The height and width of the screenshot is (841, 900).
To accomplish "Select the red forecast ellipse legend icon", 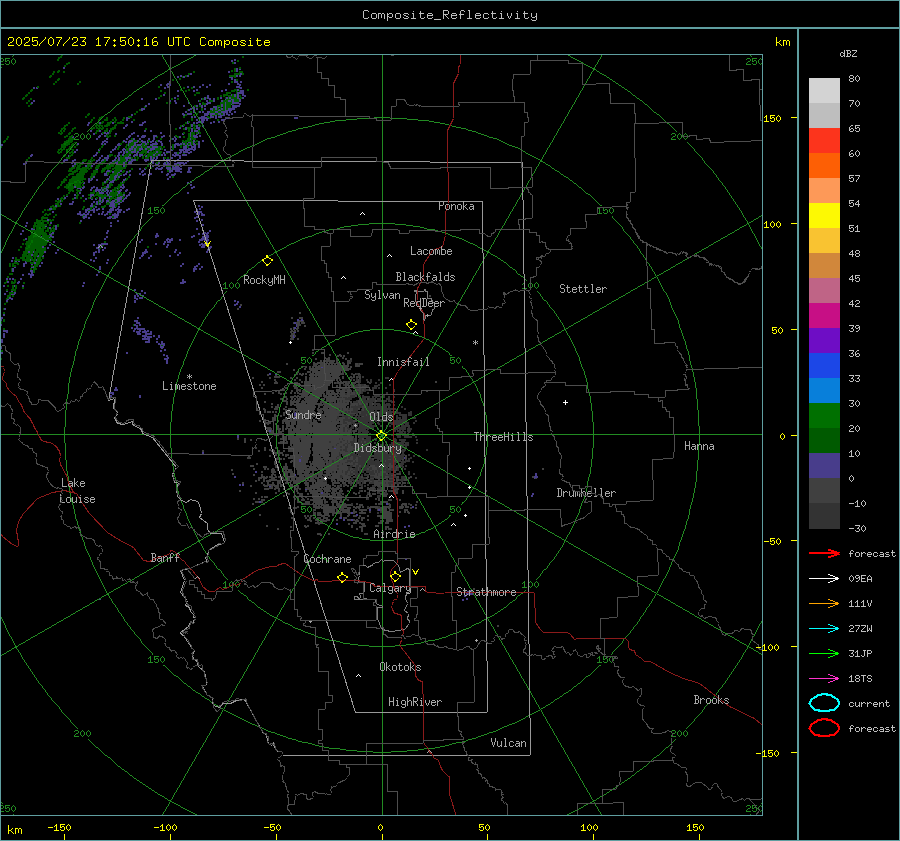I will (x=824, y=728).
